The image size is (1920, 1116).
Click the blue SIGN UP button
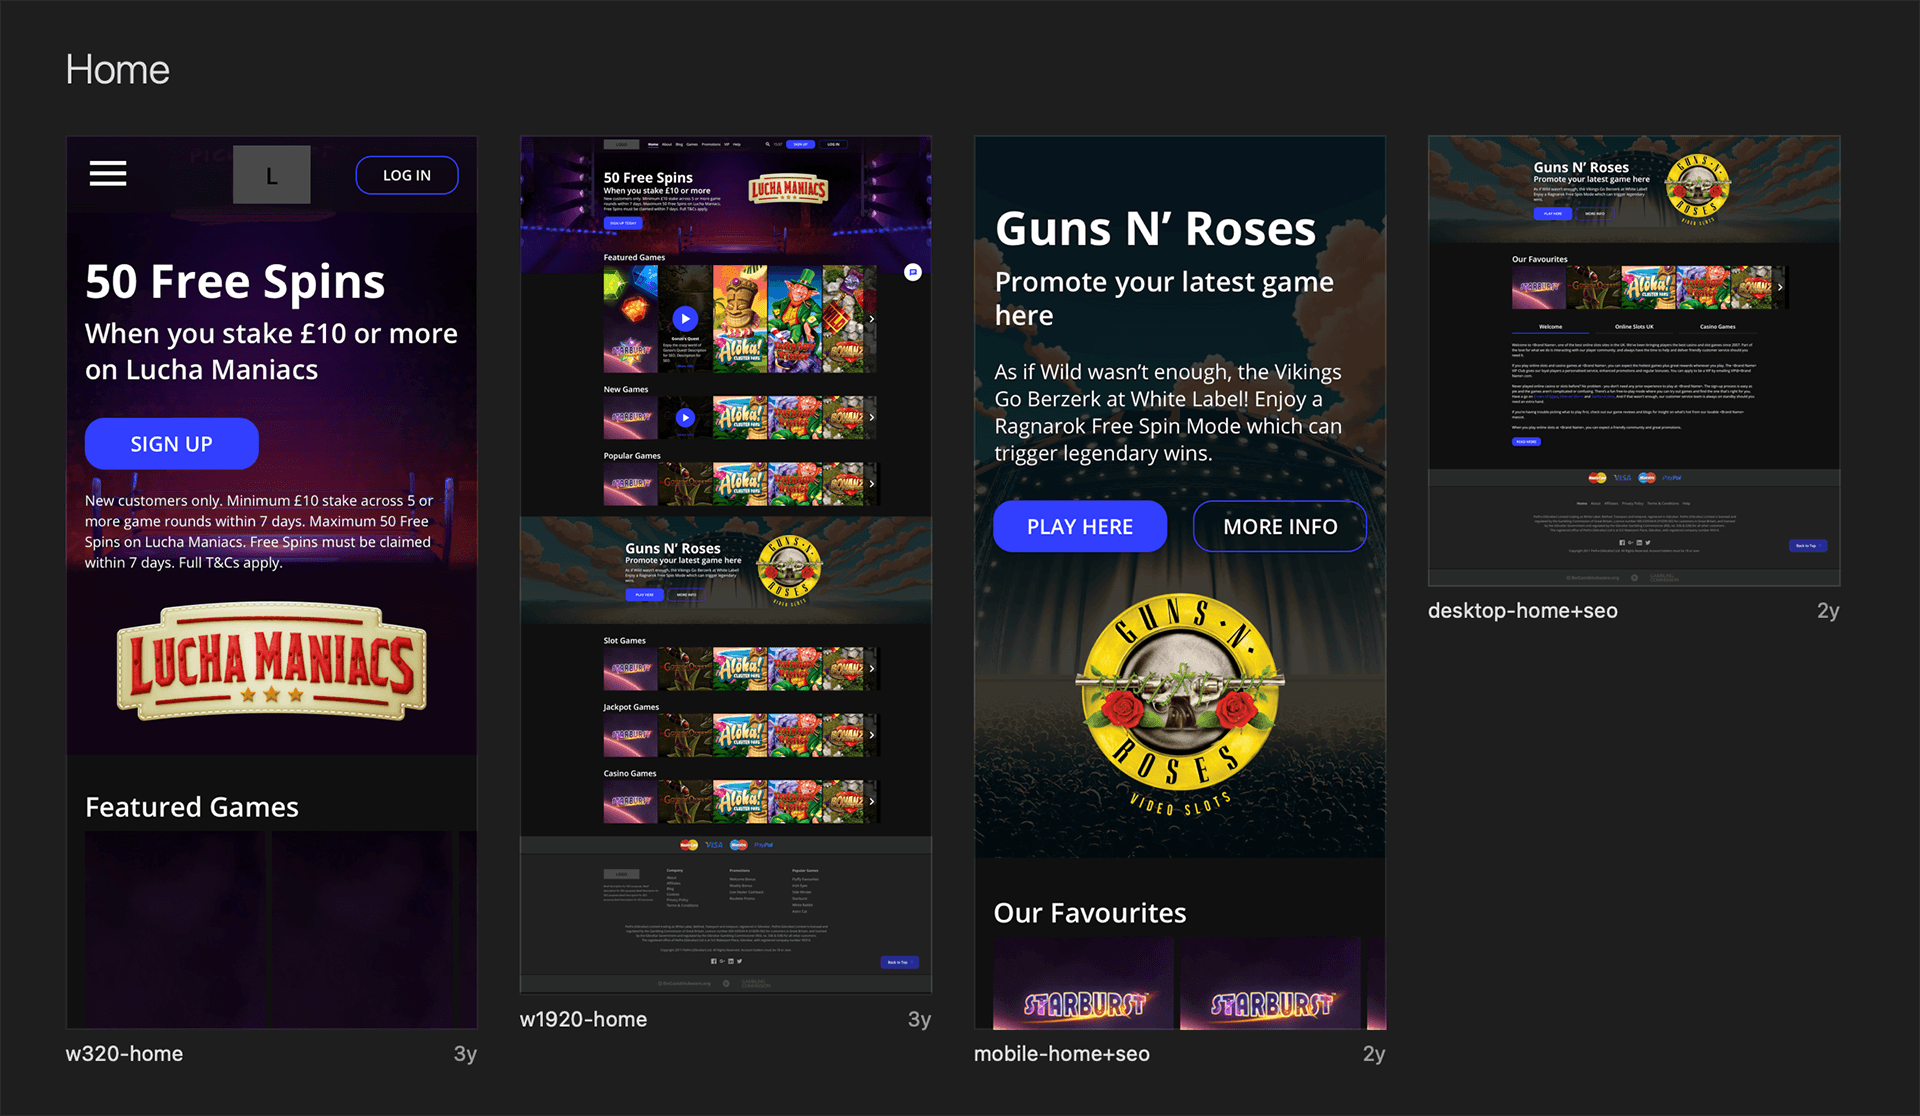tap(171, 444)
